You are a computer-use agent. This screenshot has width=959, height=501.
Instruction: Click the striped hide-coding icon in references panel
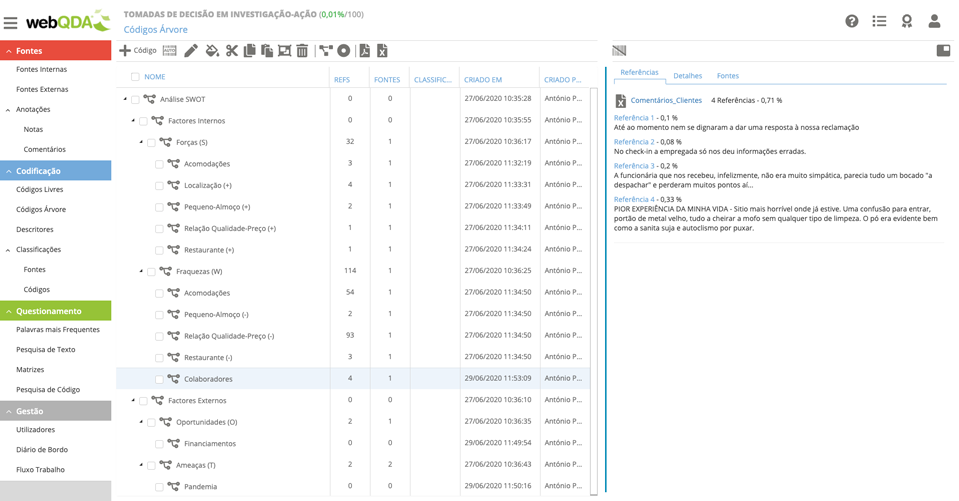619,51
